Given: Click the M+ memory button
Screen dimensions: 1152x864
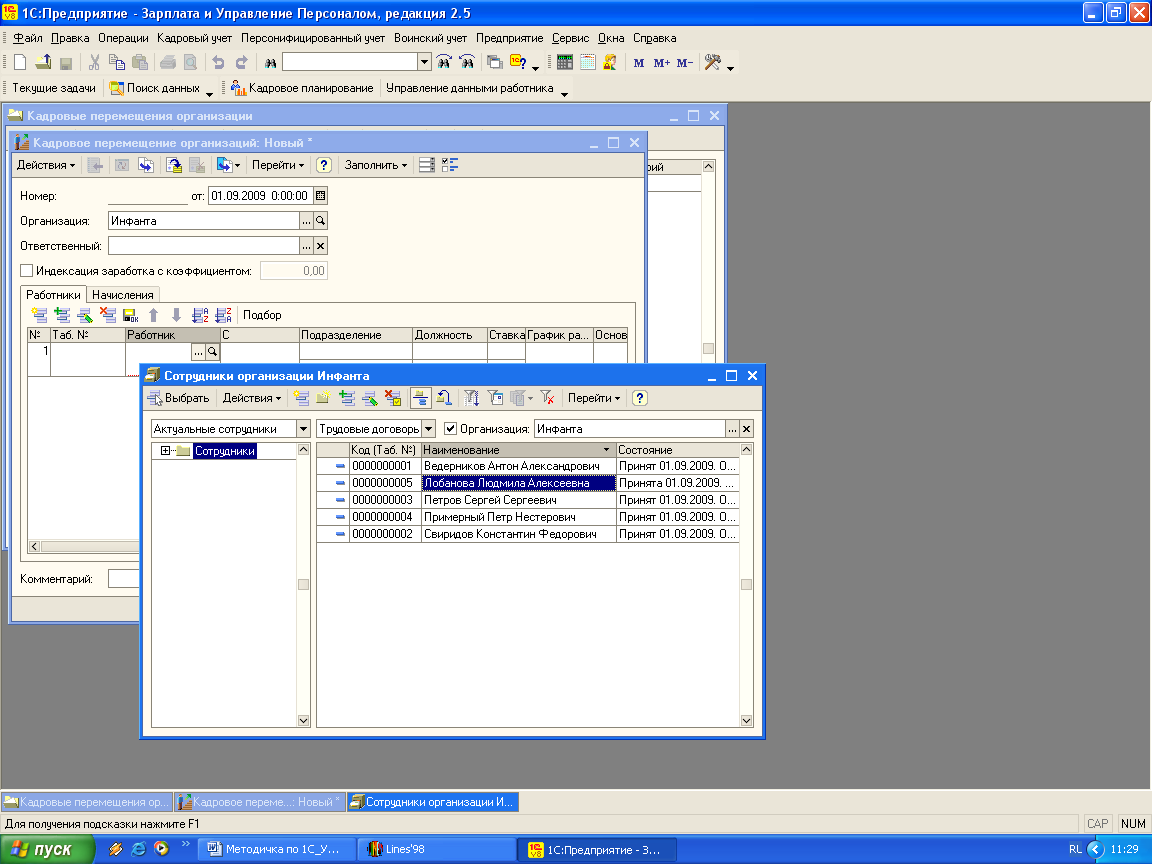Looking at the screenshot, I should pyautogui.click(x=661, y=62).
